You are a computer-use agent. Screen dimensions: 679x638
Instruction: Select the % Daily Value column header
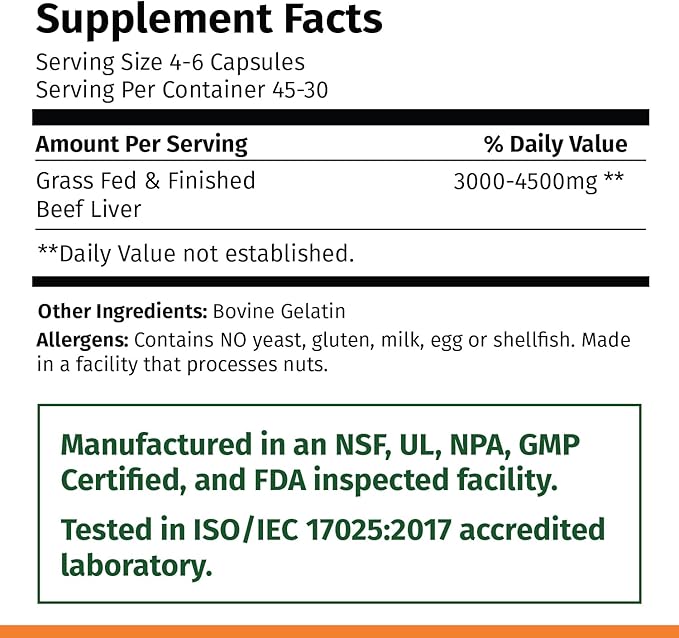pyautogui.click(x=555, y=144)
